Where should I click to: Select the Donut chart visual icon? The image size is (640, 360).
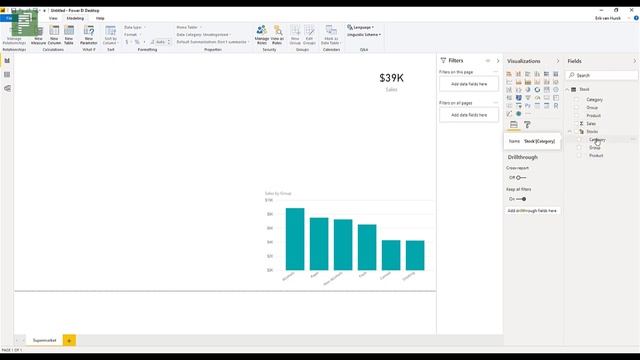tap(537, 90)
